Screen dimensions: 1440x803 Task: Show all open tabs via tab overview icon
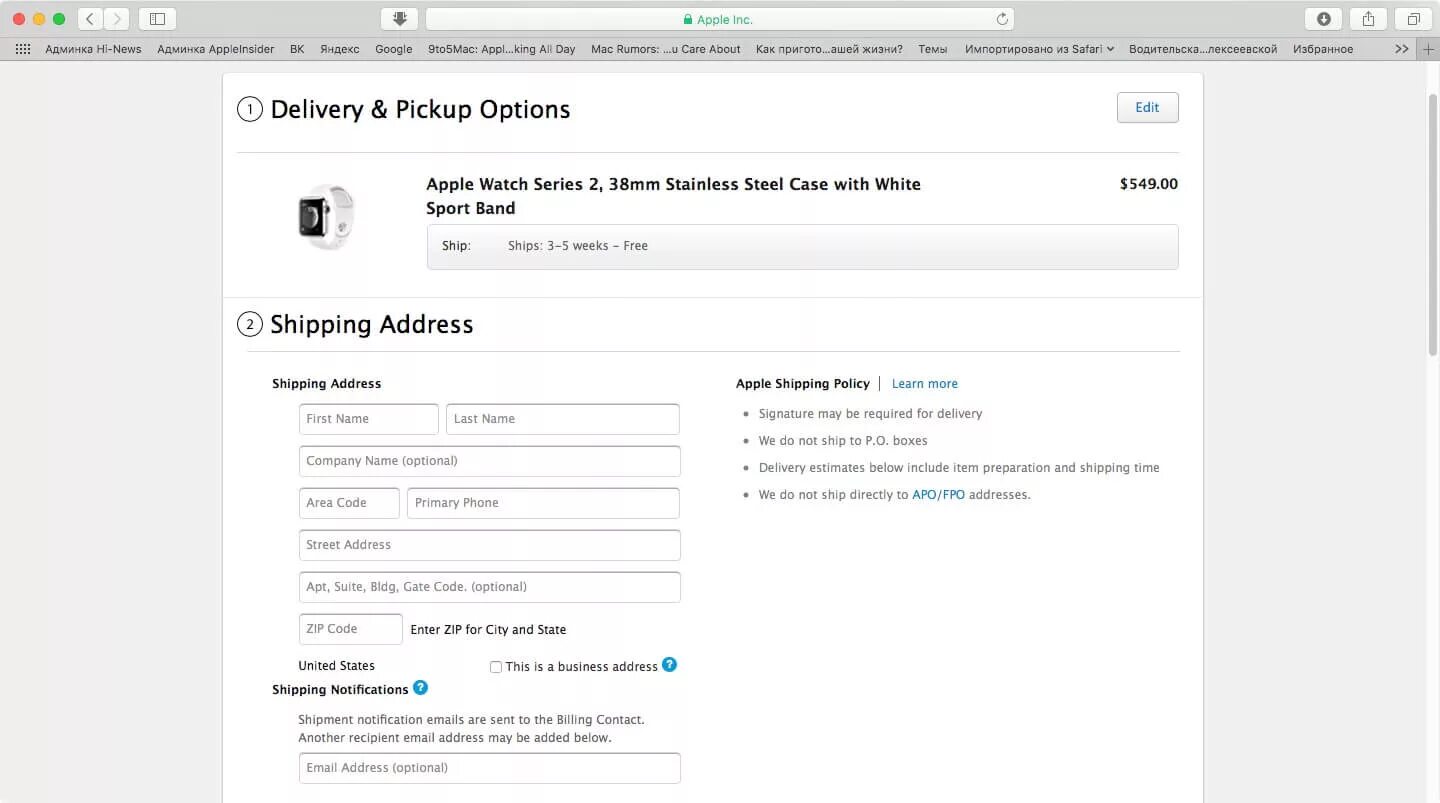(1413, 18)
